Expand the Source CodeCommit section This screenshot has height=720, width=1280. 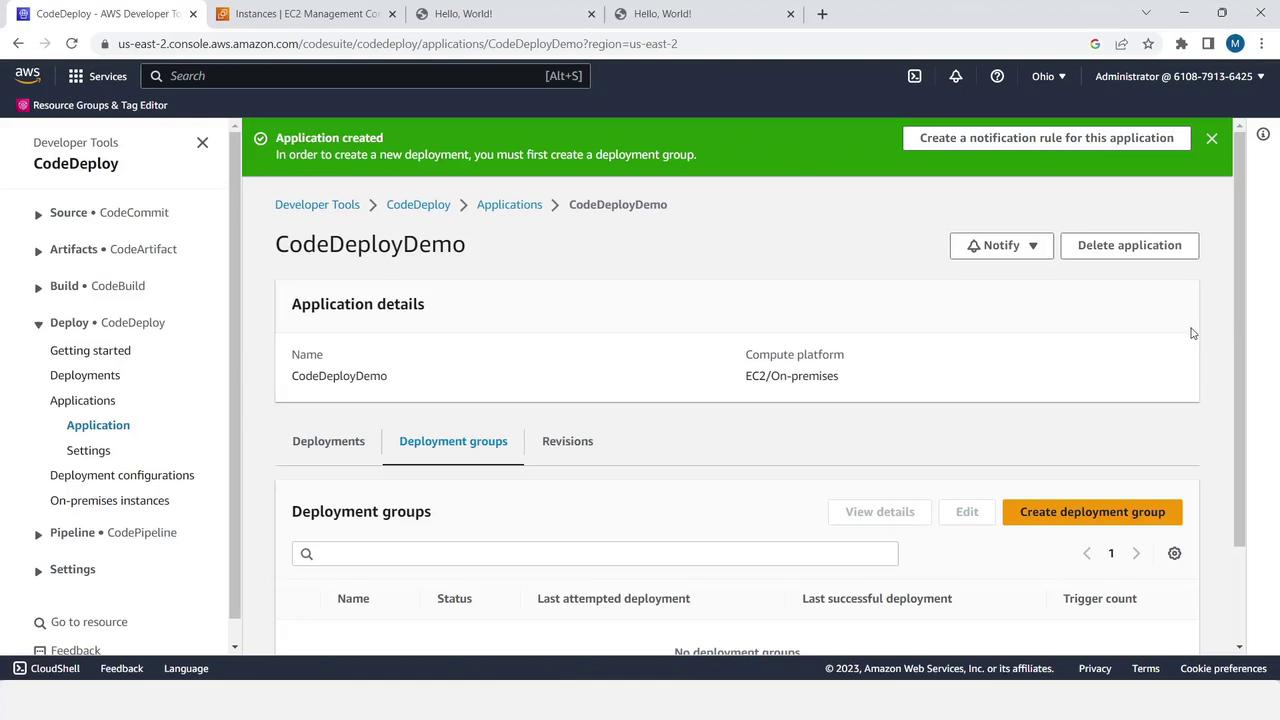point(38,214)
